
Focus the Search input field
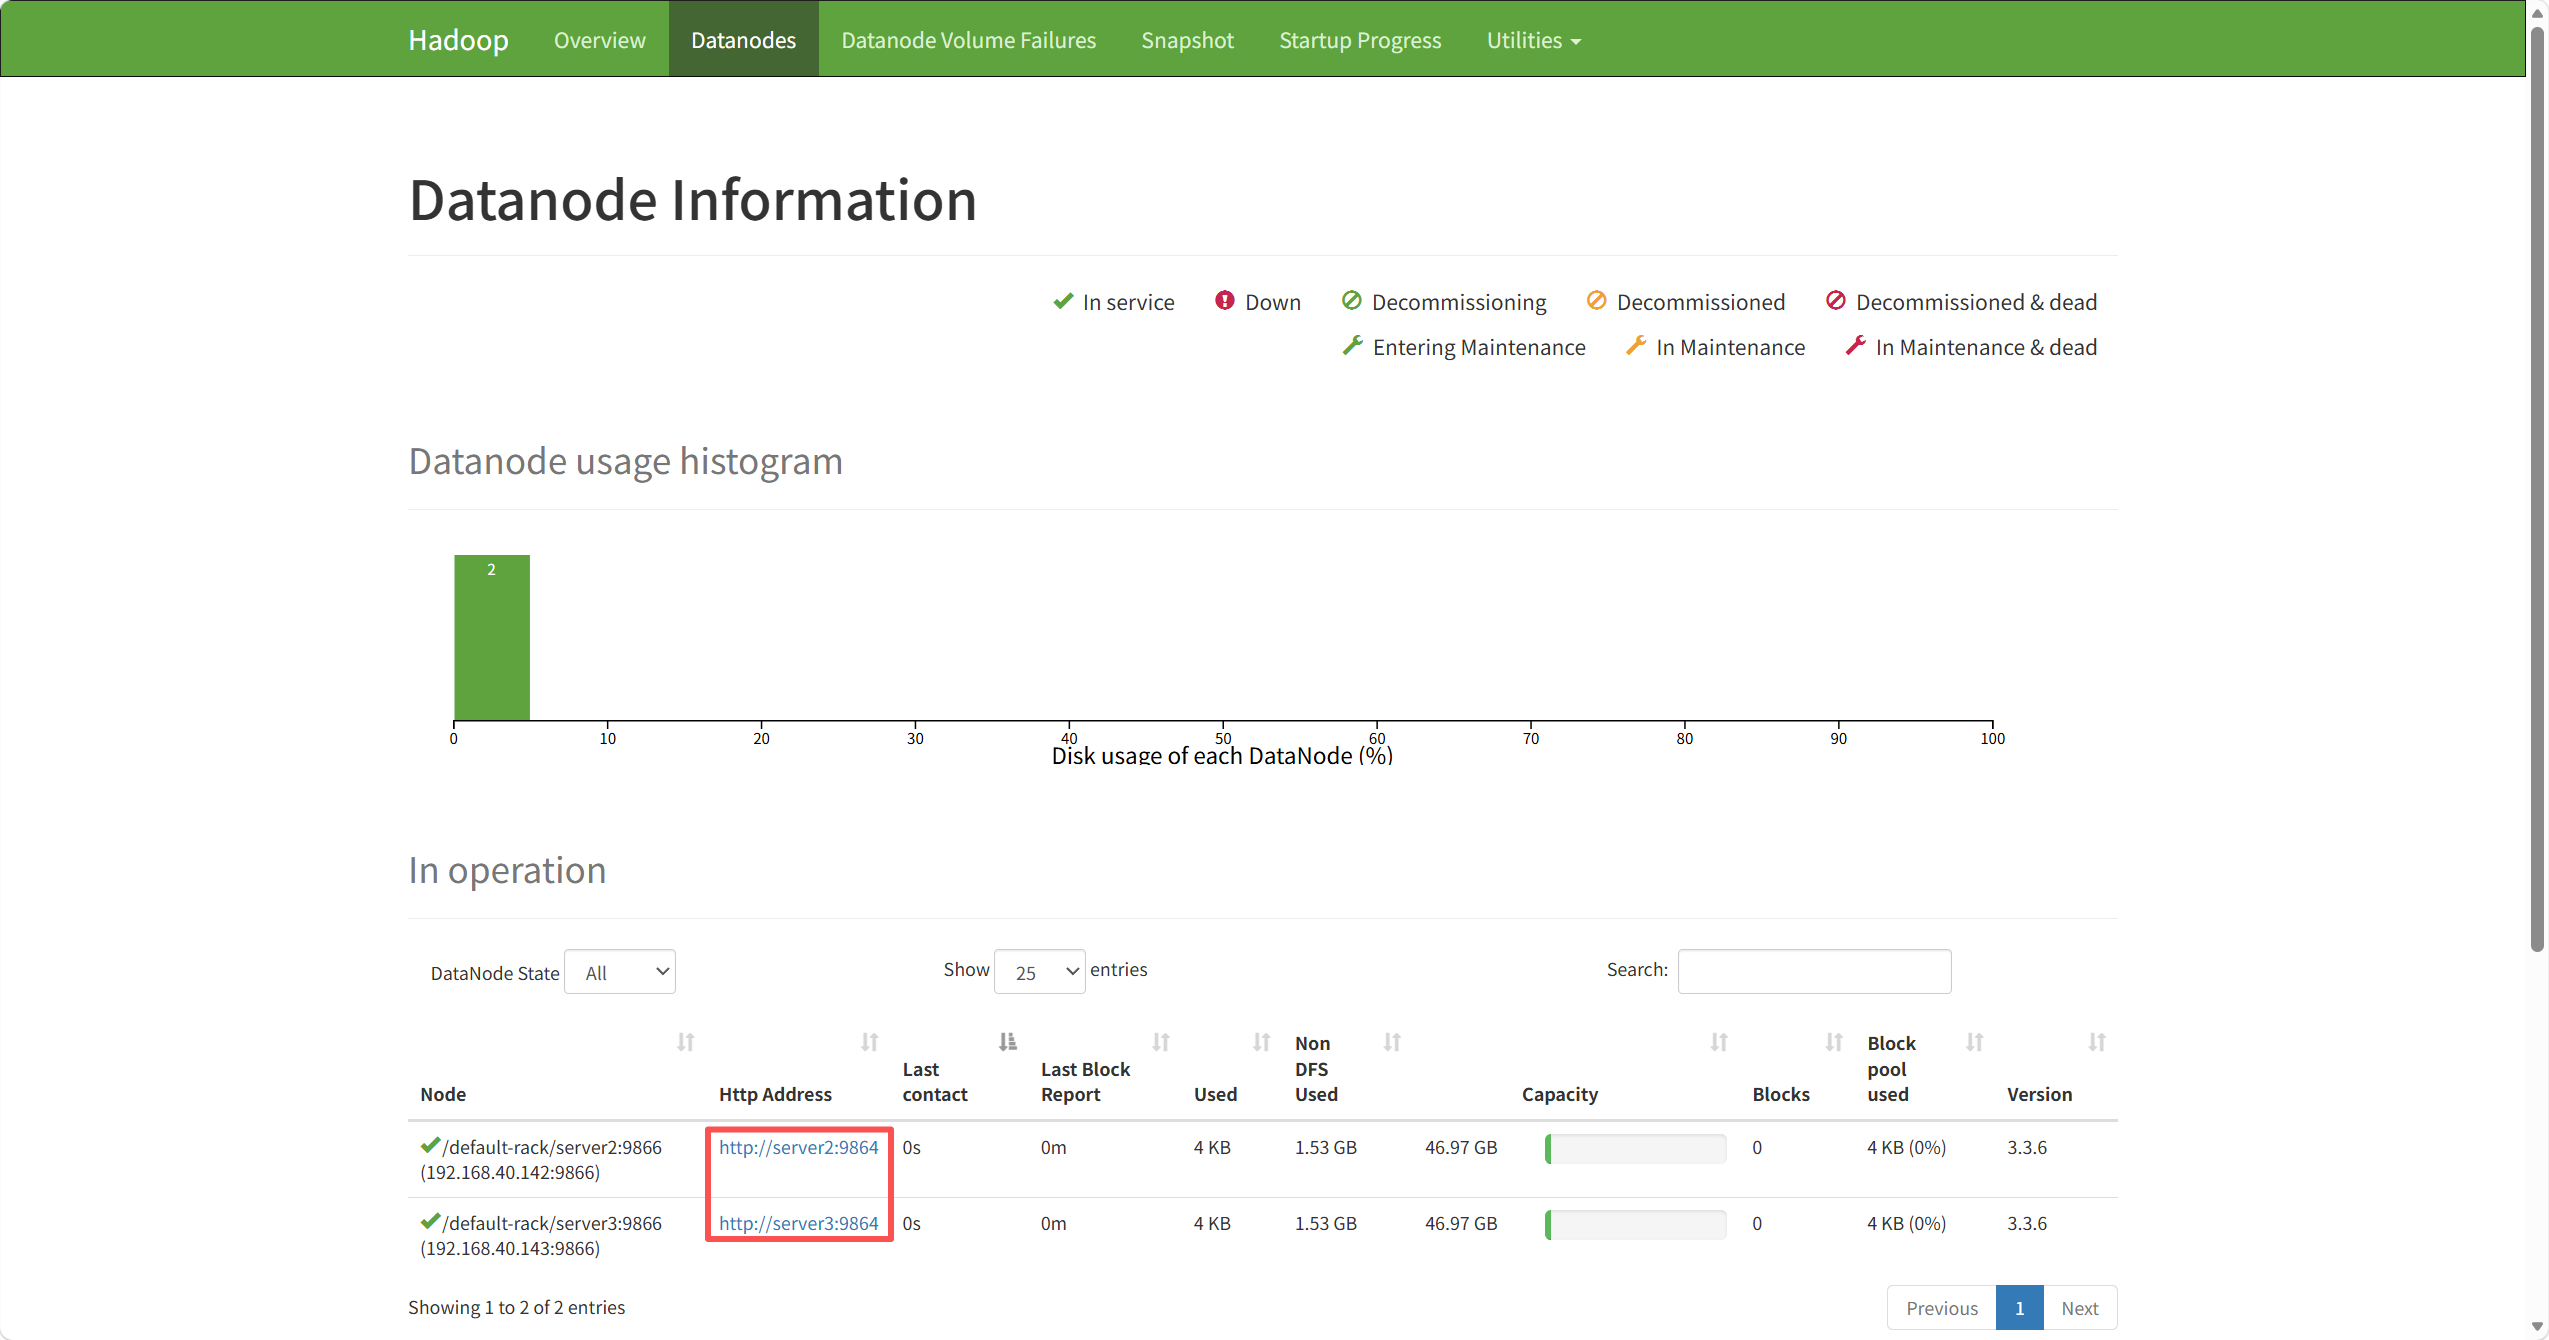pyautogui.click(x=1814, y=971)
